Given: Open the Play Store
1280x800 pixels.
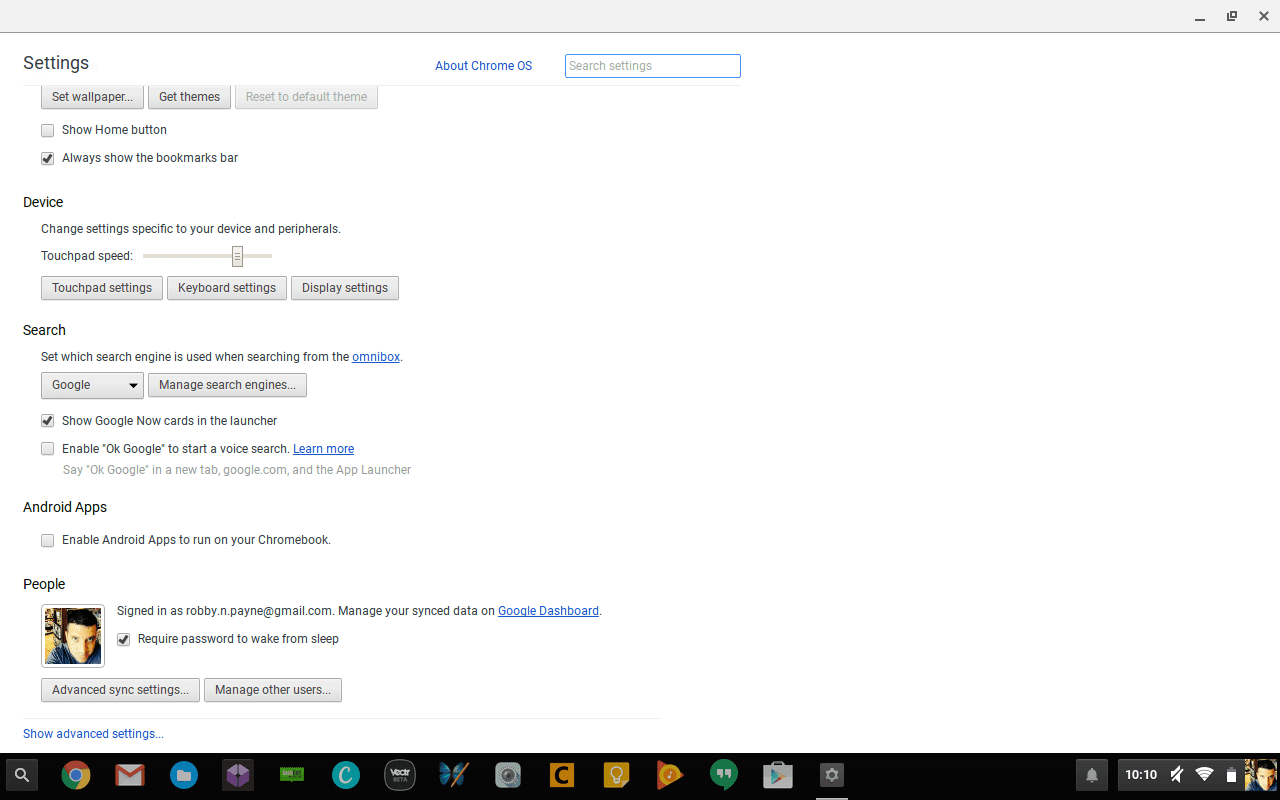Looking at the screenshot, I should click(x=777, y=775).
